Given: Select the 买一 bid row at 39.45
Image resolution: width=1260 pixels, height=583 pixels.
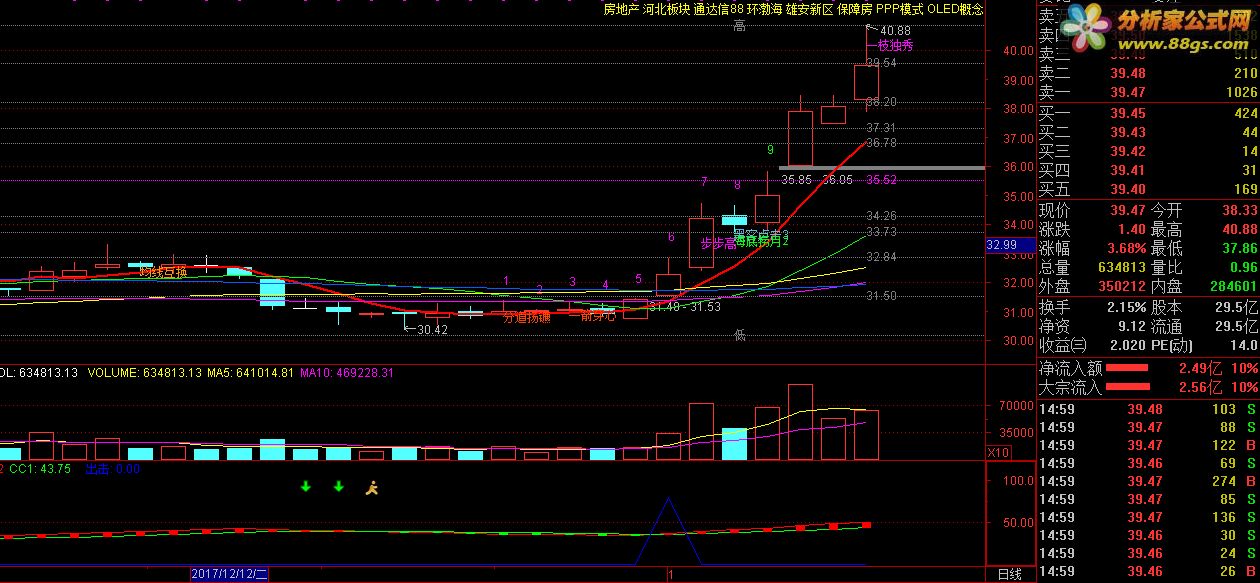Looking at the screenshot, I should [1148, 114].
